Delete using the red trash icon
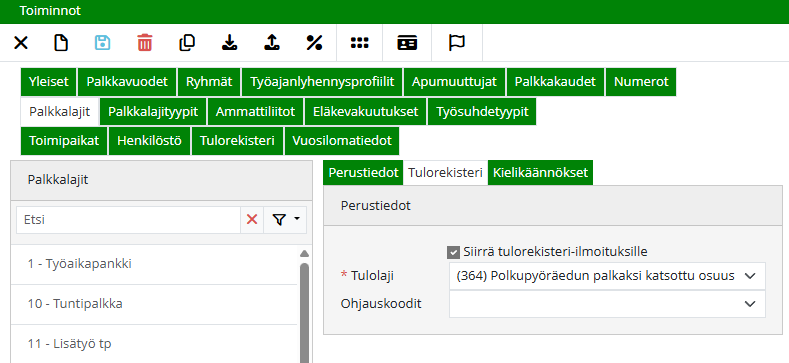The image size is (789, 363). (x=144, y=43)
